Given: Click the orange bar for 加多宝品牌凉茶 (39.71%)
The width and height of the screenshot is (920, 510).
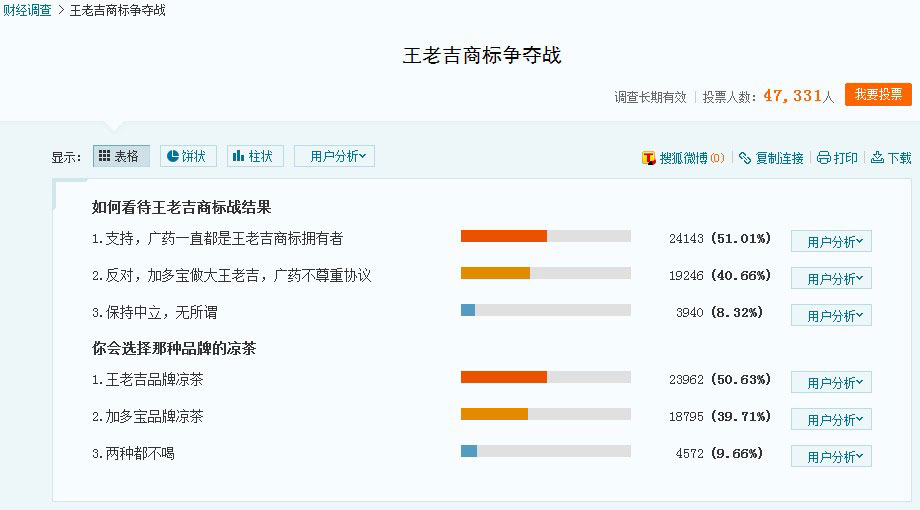Looking at the screenshot, I should pyautogui.click(x=494, y=414).
